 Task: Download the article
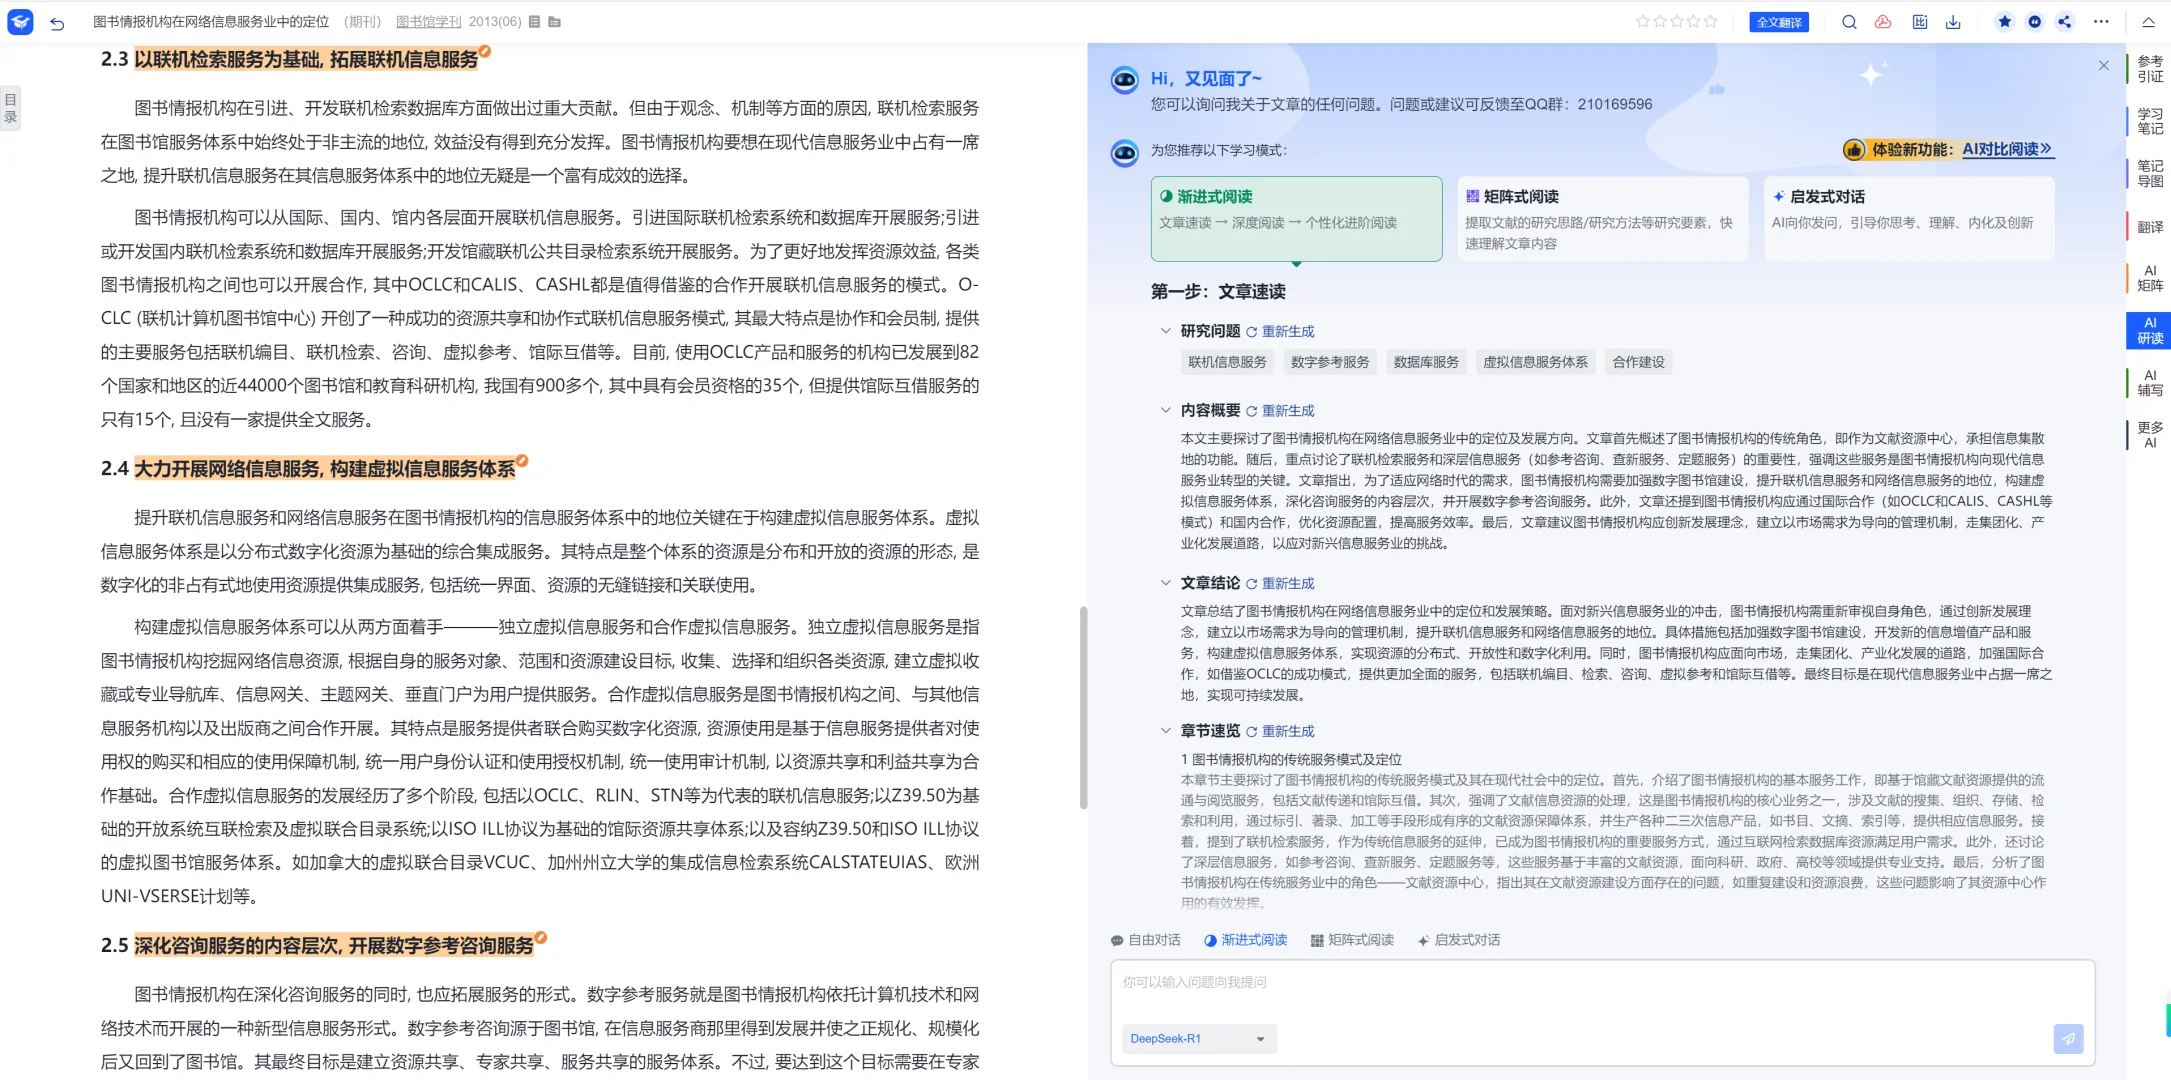(x=1954, y=21)
